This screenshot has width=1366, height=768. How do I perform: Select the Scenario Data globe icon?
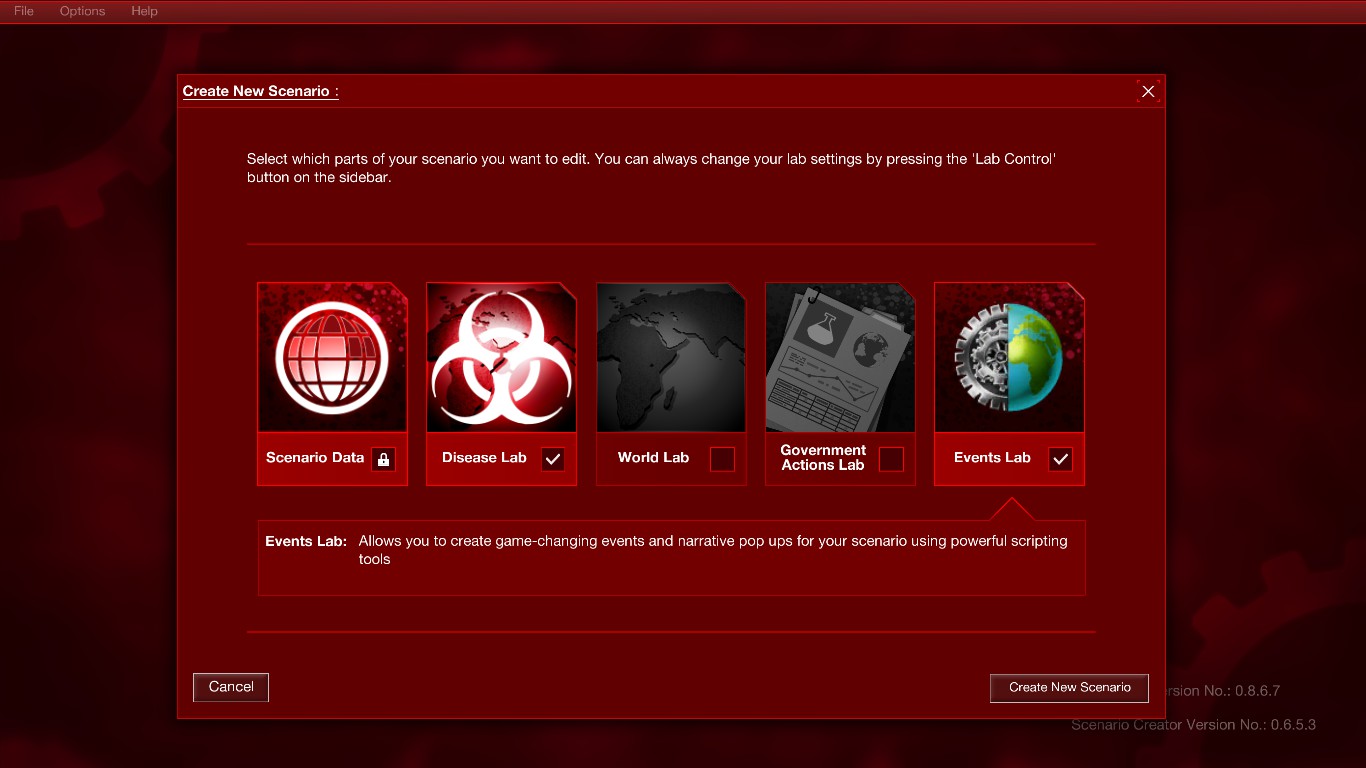click(x=332, y=357)
